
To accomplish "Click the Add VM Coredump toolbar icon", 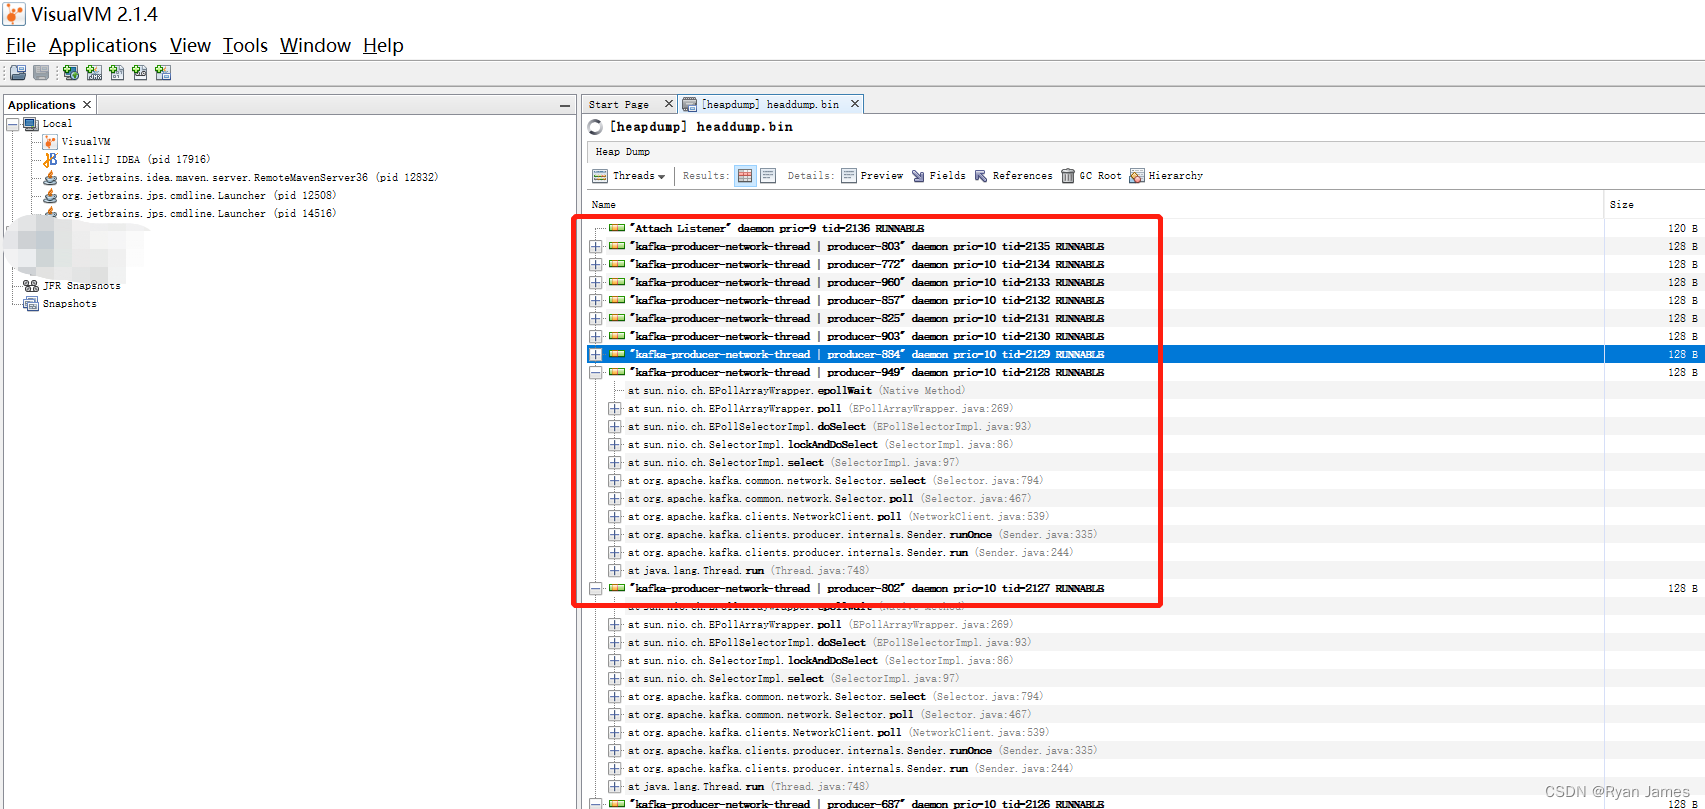I will [x=117, y=73].
